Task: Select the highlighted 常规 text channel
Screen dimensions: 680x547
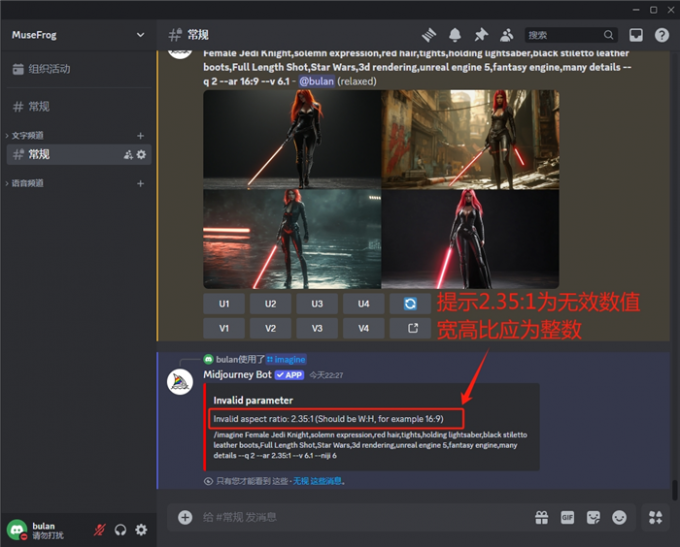Action: [x=78, y=154]
